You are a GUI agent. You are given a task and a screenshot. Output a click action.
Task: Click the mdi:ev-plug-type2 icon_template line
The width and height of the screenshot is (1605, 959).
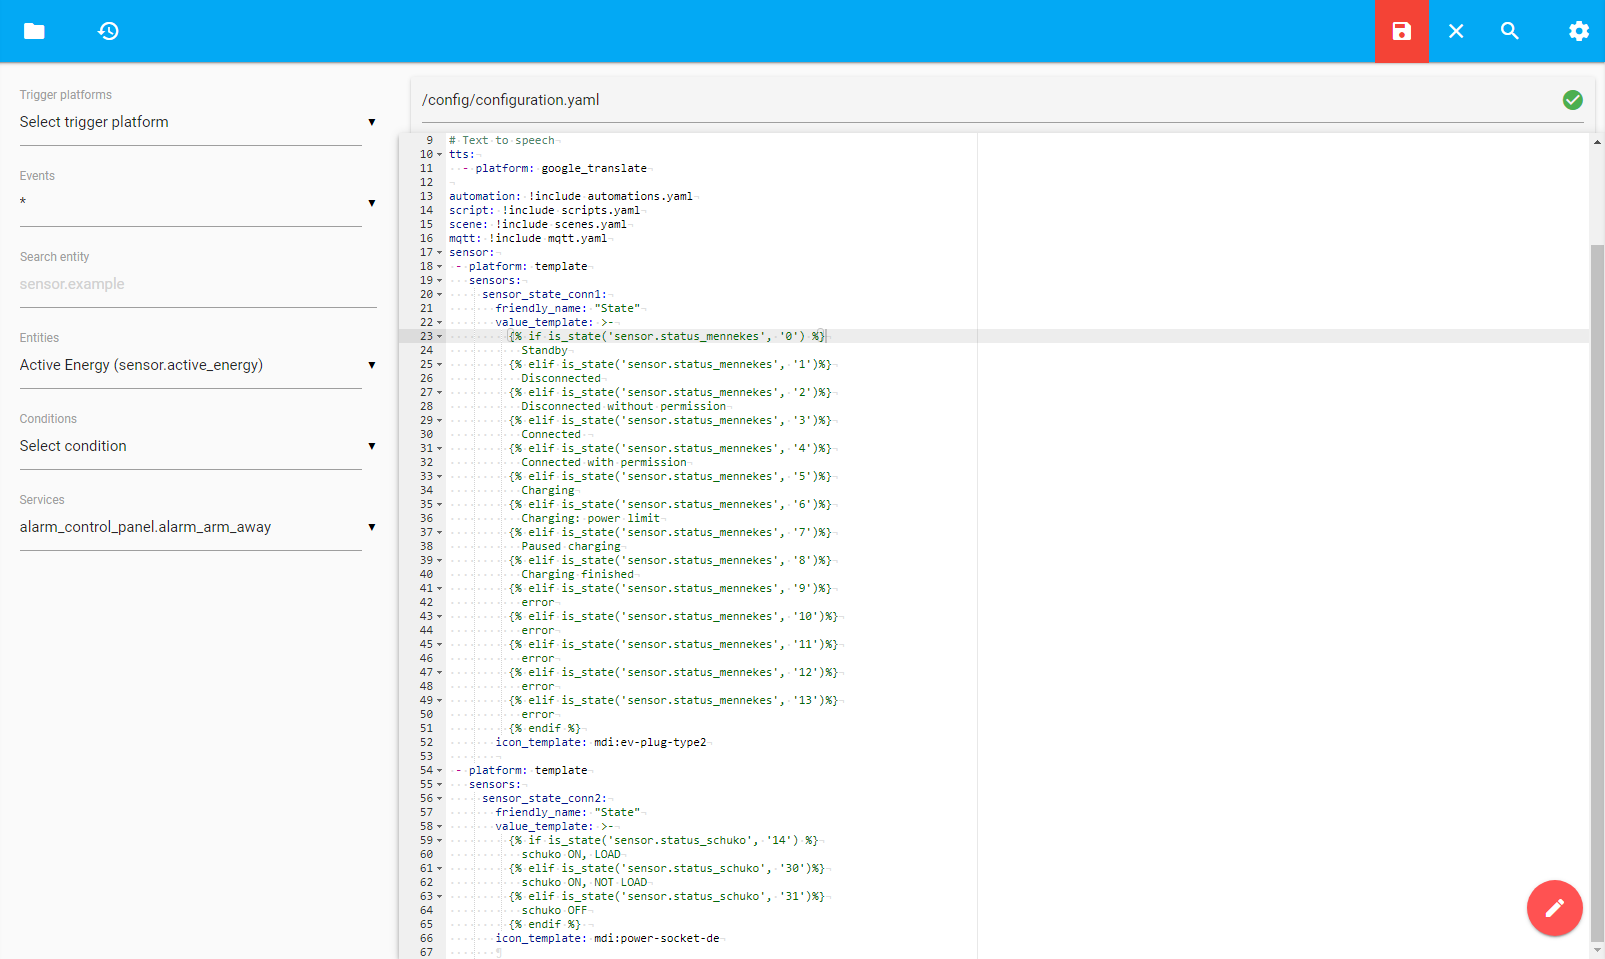point(601,742)
